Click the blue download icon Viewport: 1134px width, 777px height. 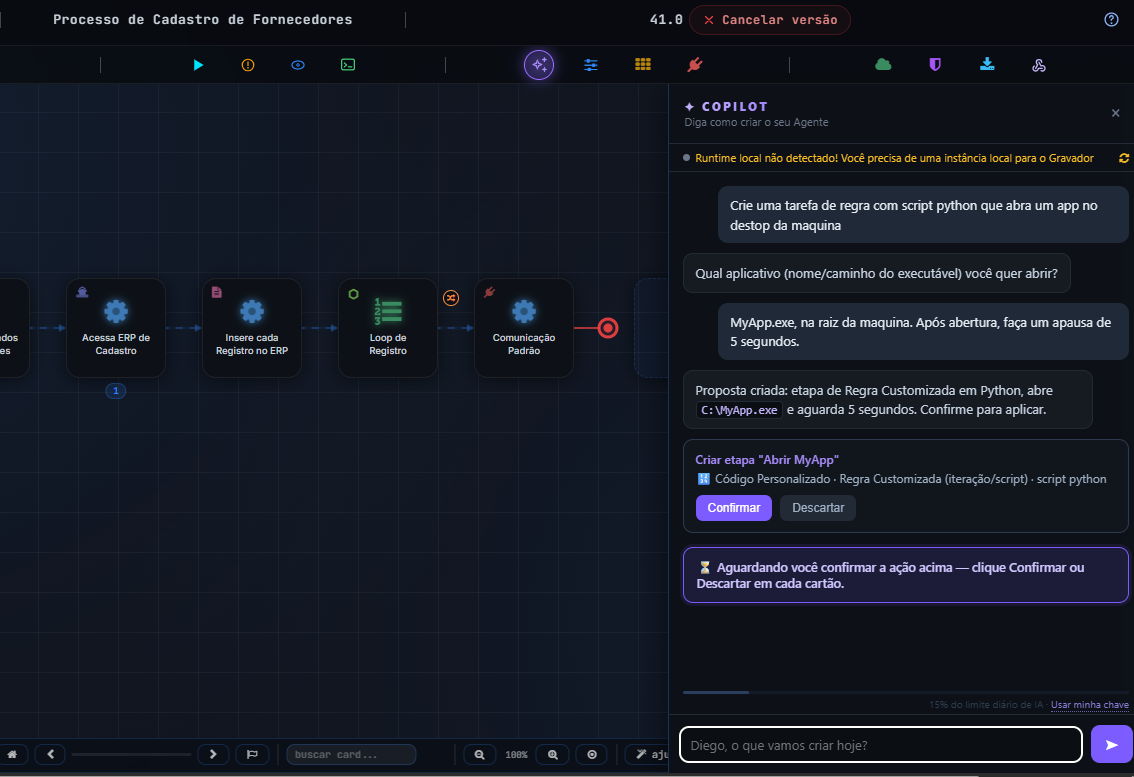[x=987, y=64]
